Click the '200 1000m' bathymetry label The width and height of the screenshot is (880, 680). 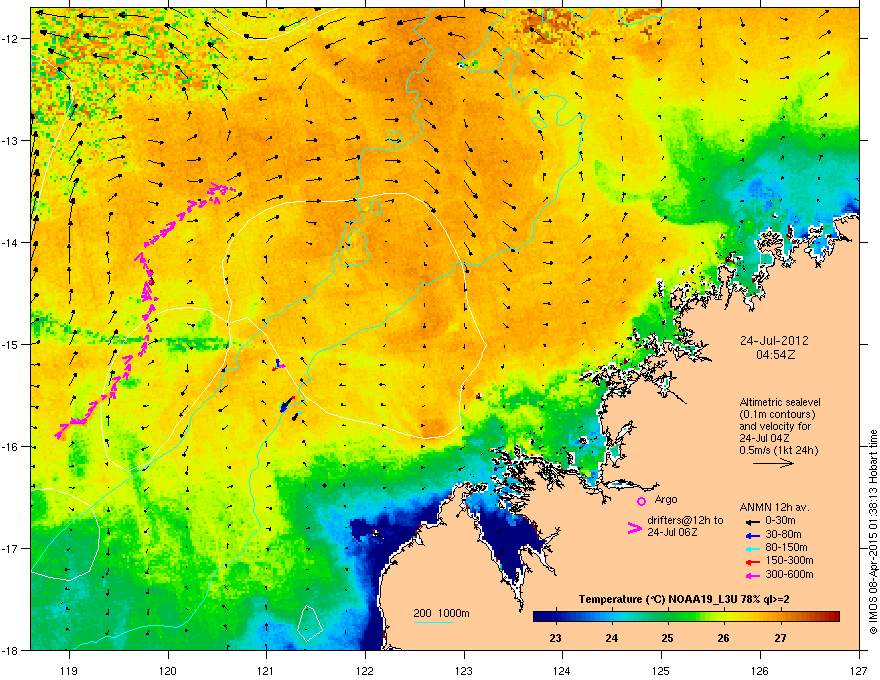[441, 613]
